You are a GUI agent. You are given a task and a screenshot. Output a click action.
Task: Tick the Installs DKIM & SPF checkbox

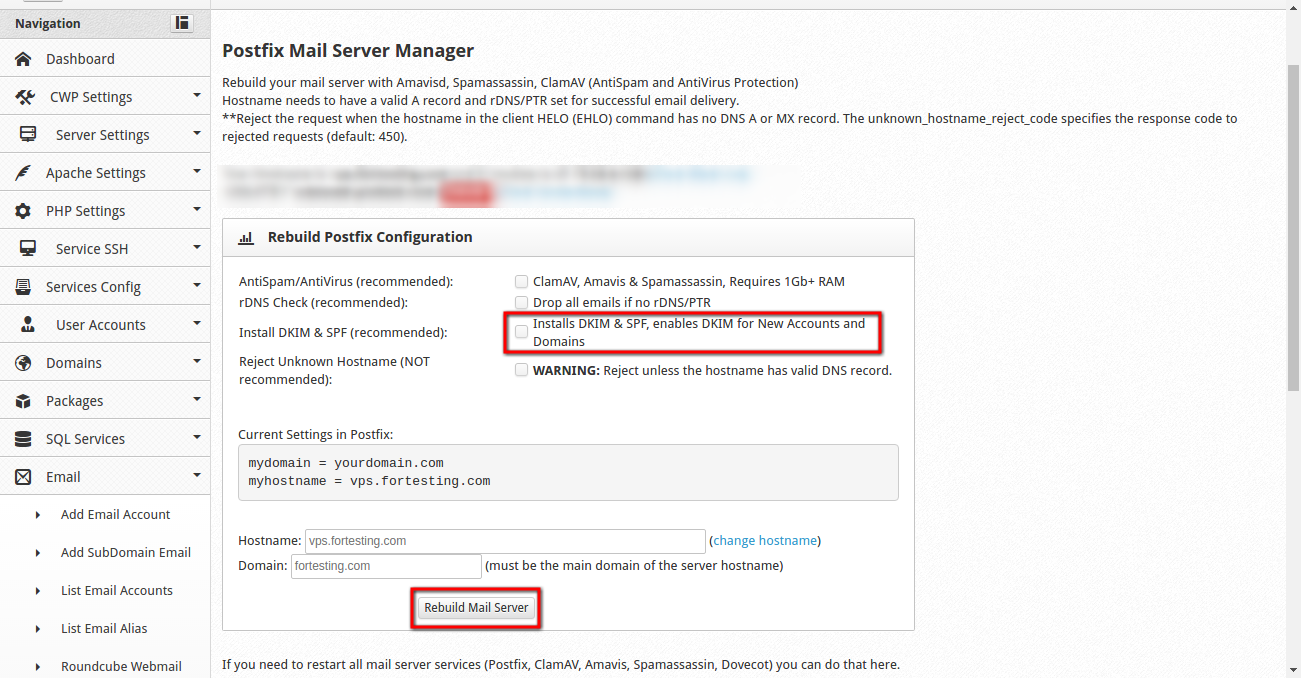(521, 331)
